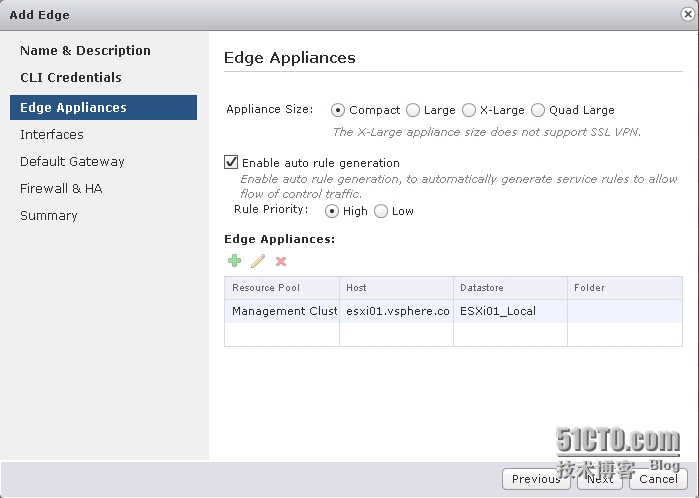The image size is (699, 498).
Task: Click the Datastore column header
Action: coord(510,288)
